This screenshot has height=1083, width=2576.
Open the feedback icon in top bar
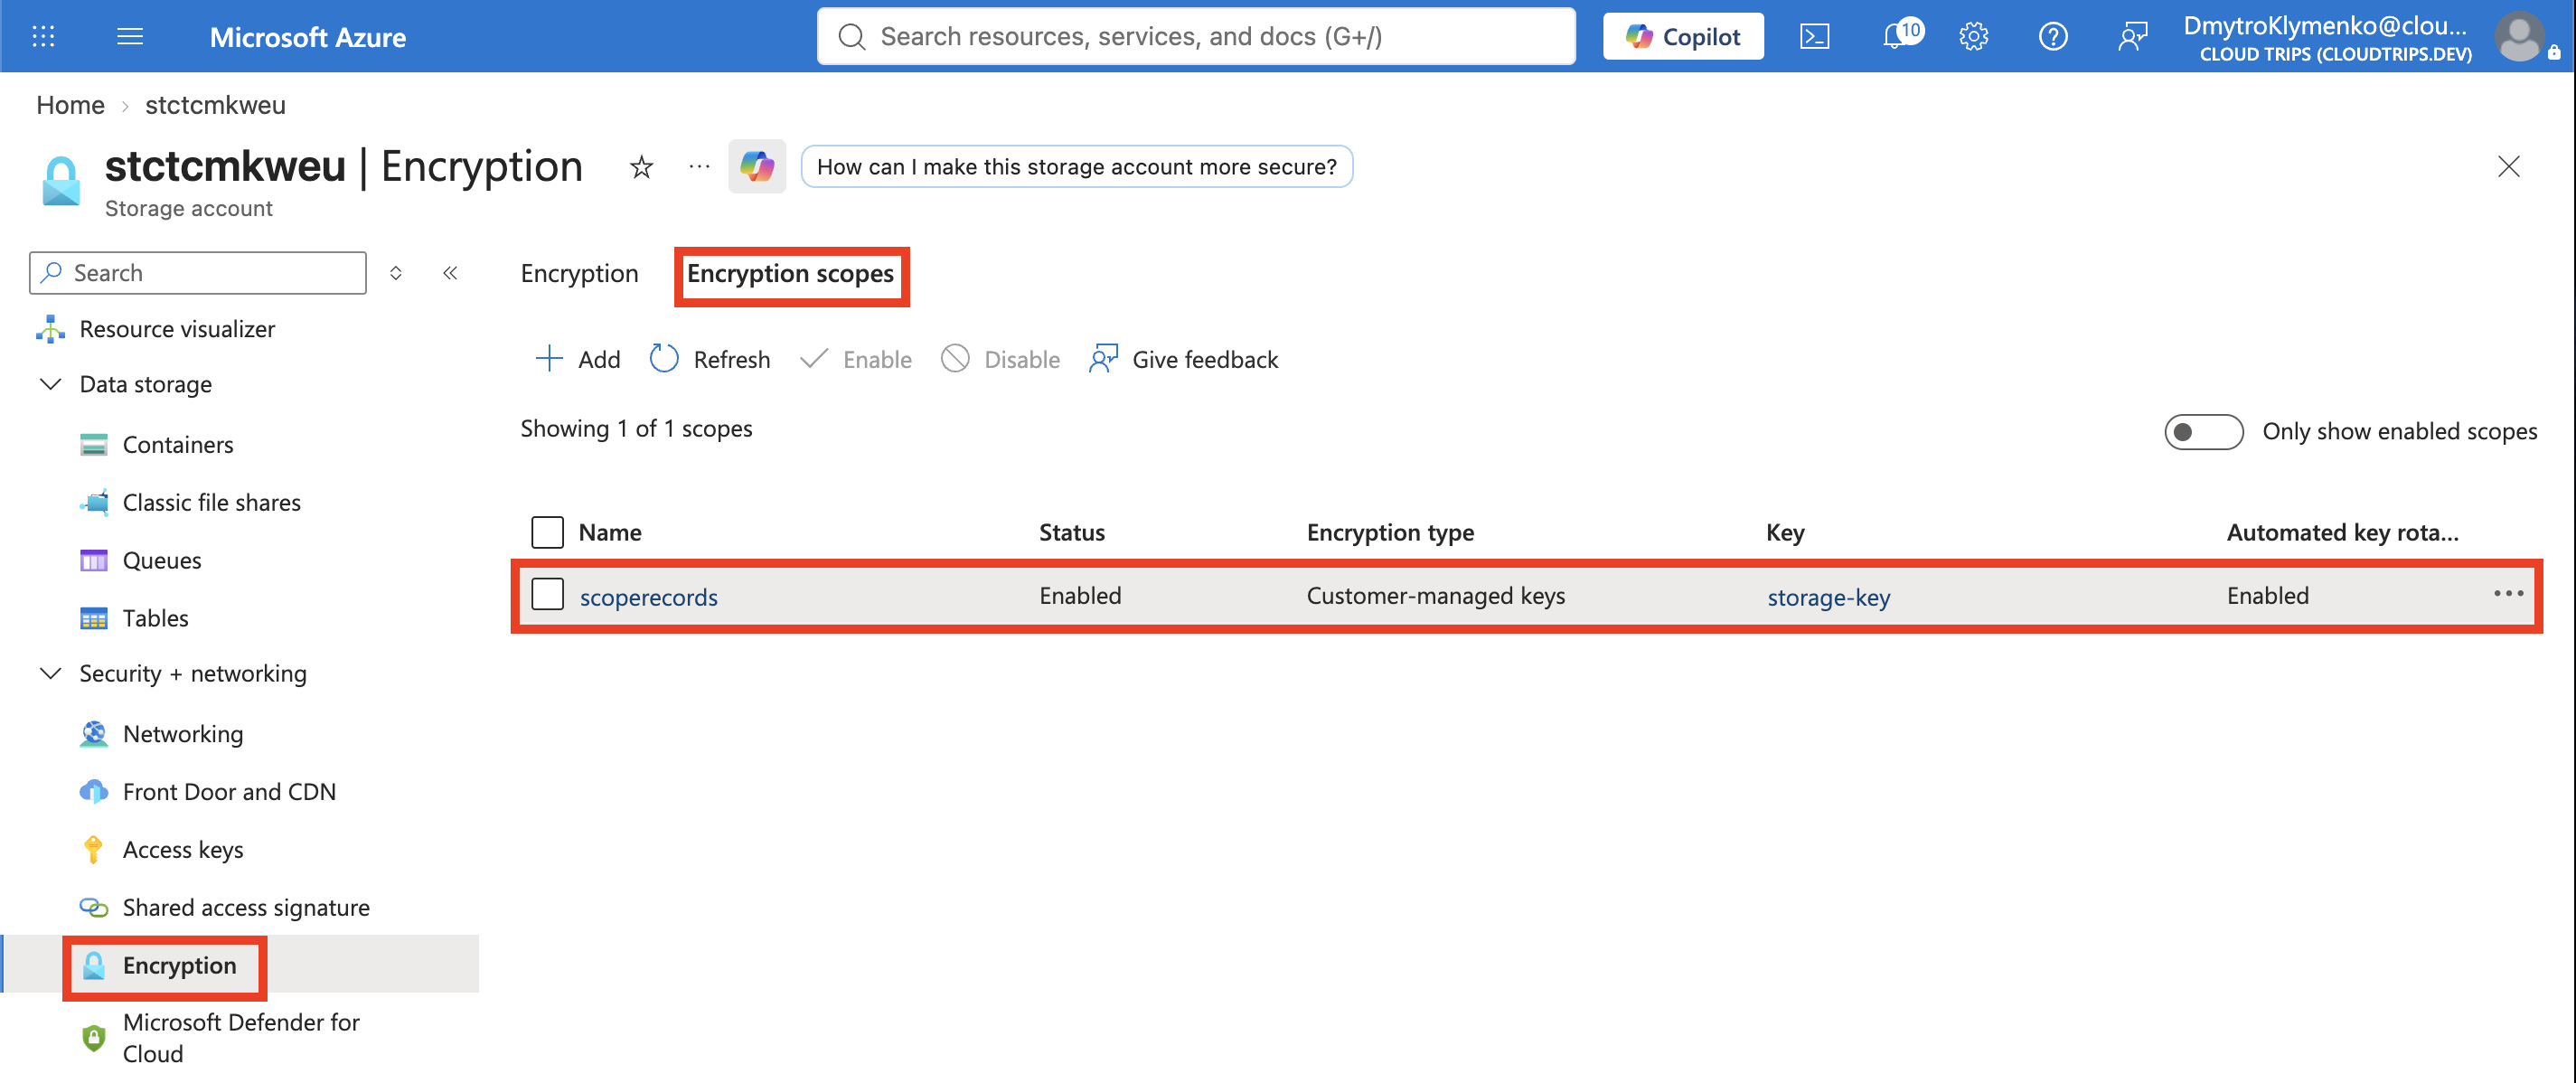(2132, 37)
